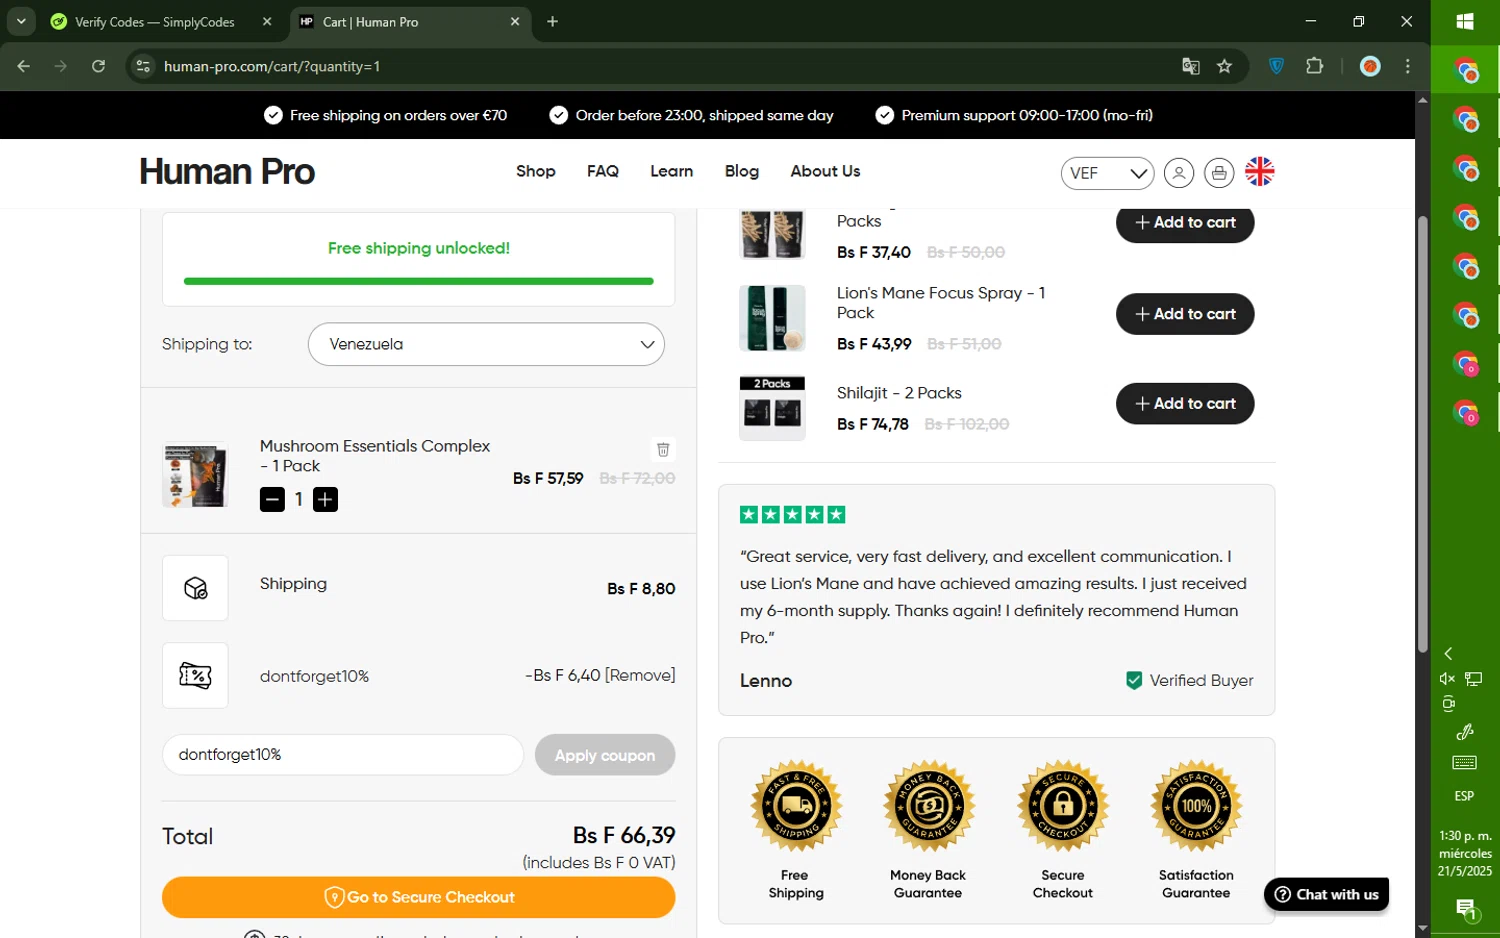Open the FAQ menu item
Screen dimensions: 1500x938
603,171
